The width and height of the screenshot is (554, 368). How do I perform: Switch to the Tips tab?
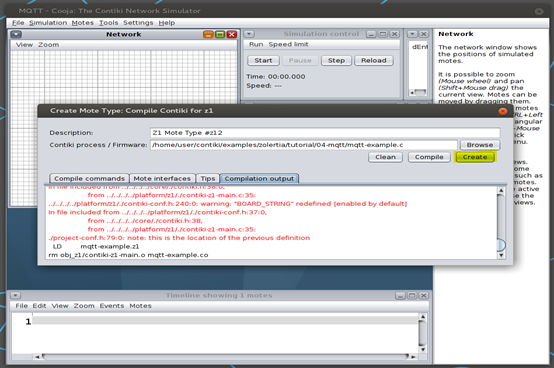pyautogui.click(x=208, y=178)
